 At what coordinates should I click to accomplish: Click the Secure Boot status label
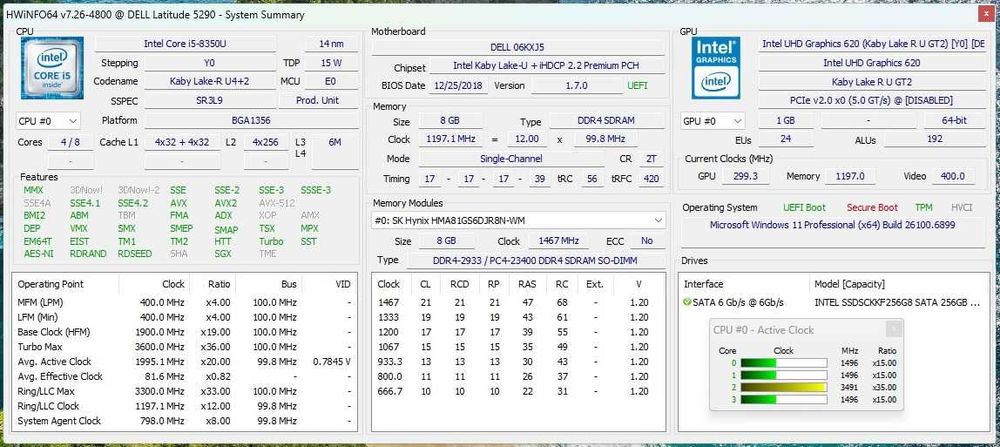872,207
